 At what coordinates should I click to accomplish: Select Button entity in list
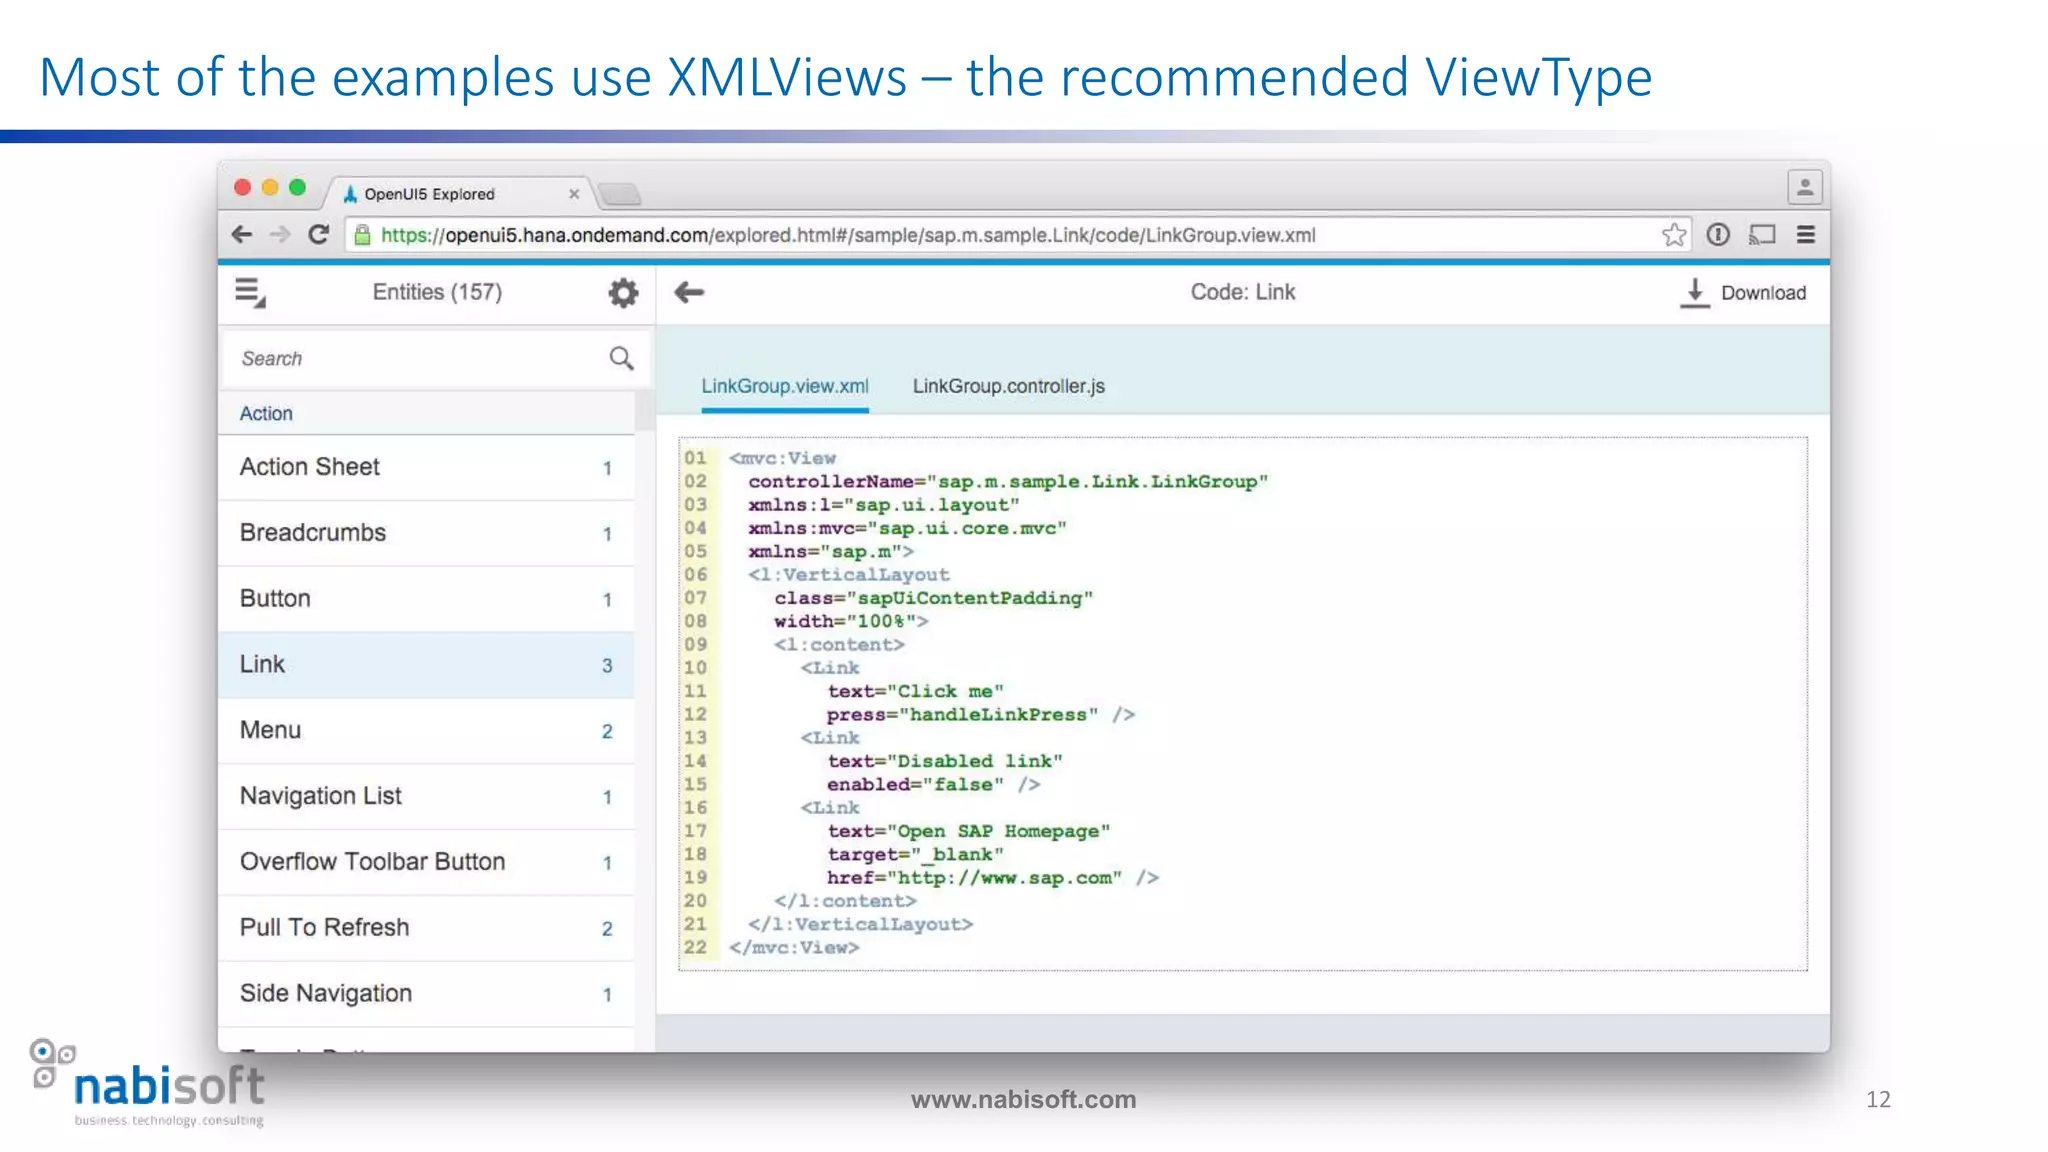coord(426,599)
